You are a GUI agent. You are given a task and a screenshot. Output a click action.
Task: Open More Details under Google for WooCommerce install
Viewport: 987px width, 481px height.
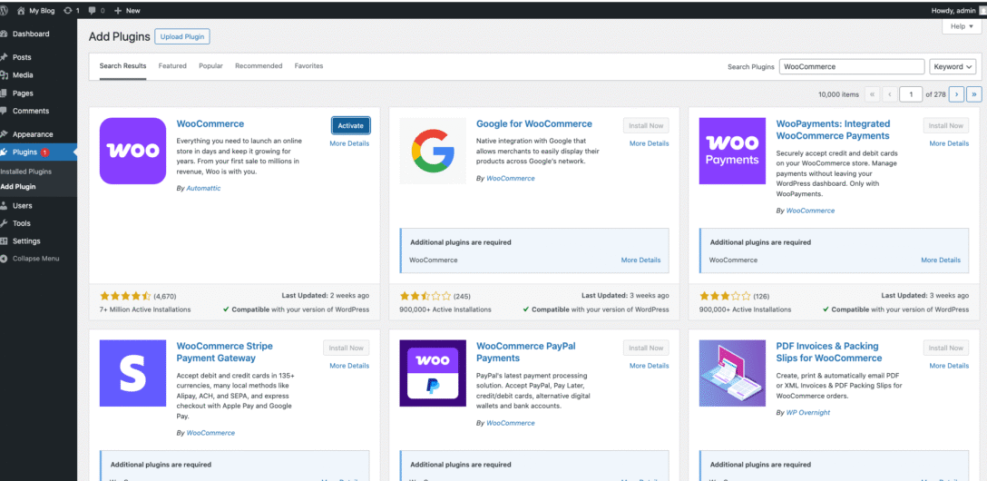pos(649,144)
